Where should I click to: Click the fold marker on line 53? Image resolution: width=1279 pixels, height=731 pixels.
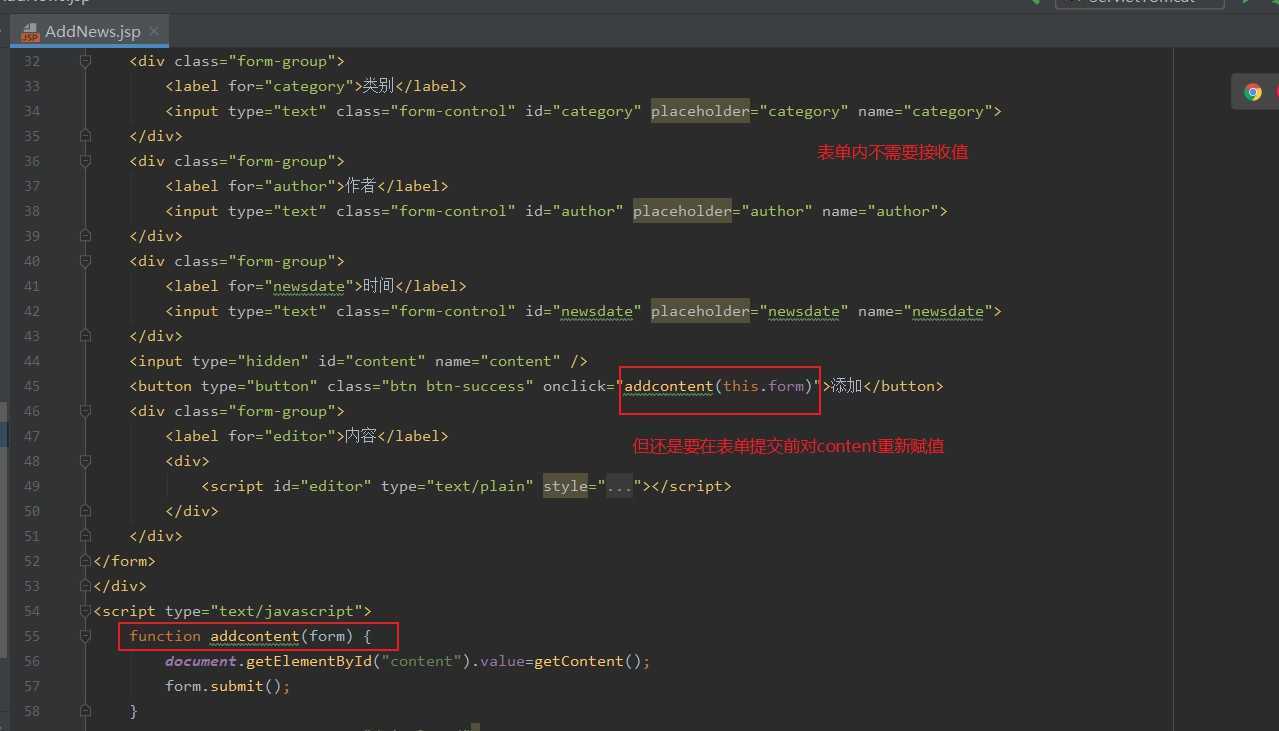[85, 586]
